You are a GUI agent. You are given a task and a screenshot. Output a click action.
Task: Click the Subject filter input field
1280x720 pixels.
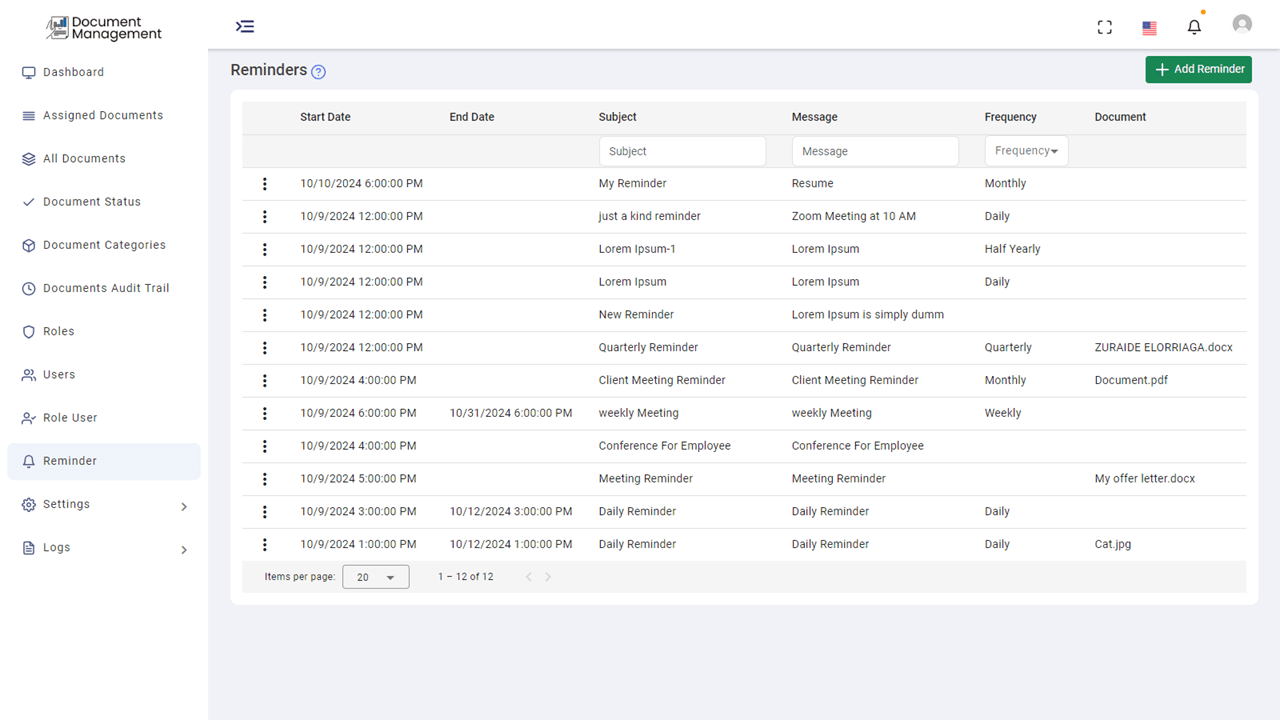(x=682, y=150)
